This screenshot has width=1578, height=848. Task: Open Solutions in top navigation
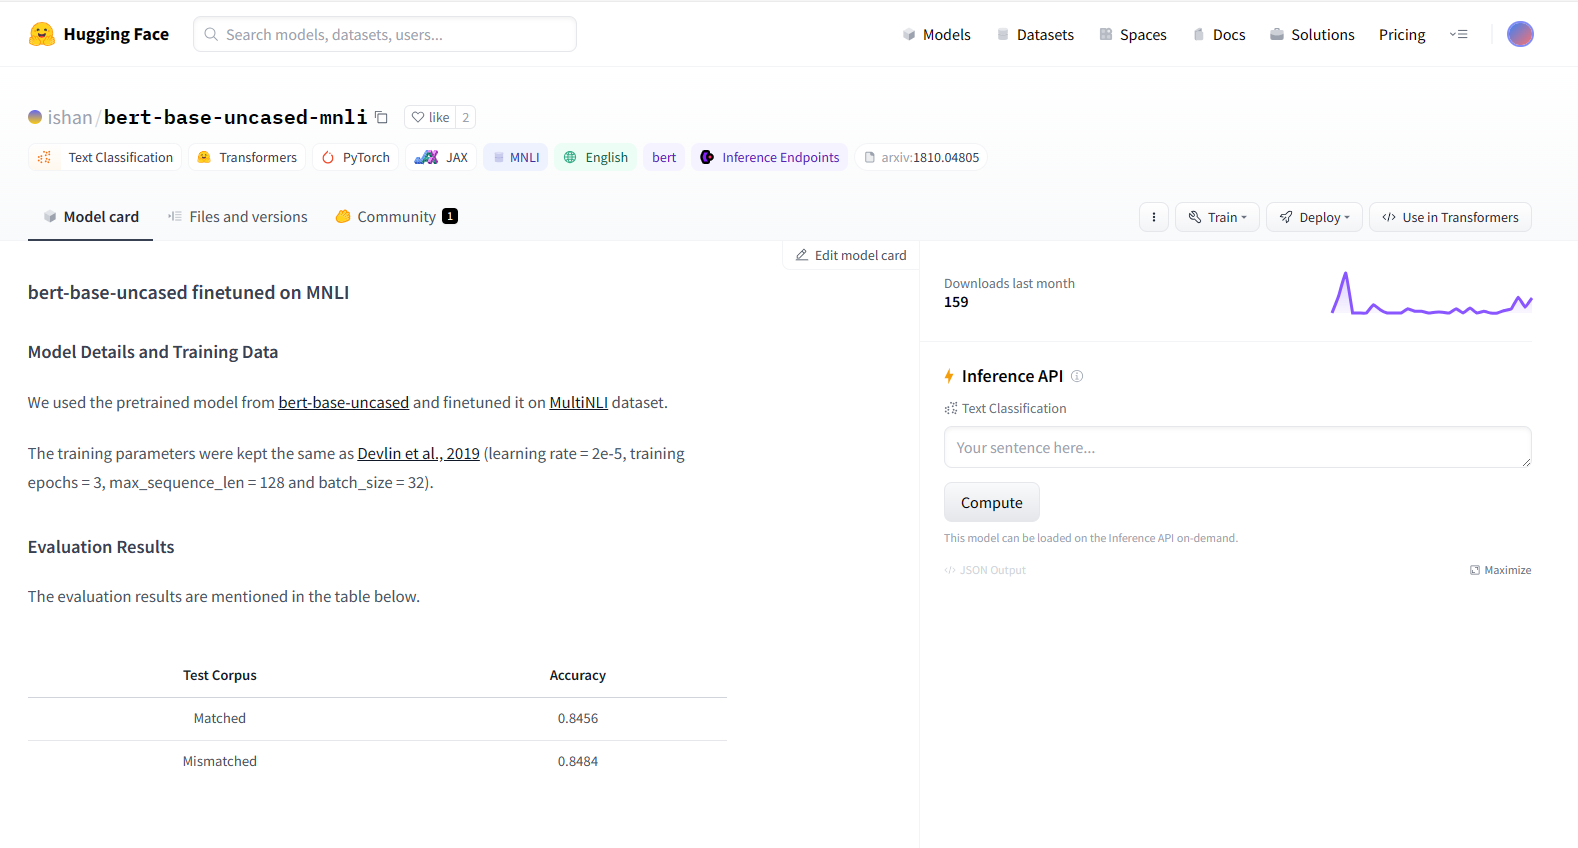click(1312, 34)
